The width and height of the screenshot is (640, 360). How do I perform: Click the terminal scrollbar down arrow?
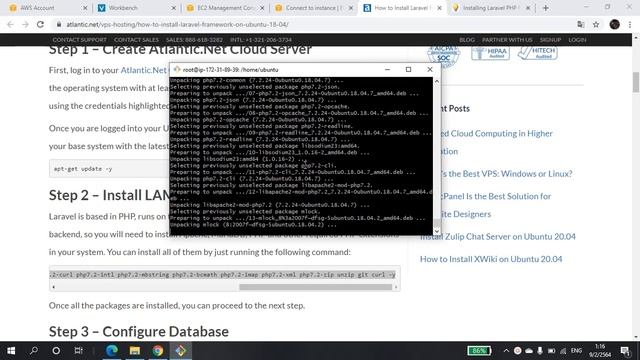coord(437,231)
